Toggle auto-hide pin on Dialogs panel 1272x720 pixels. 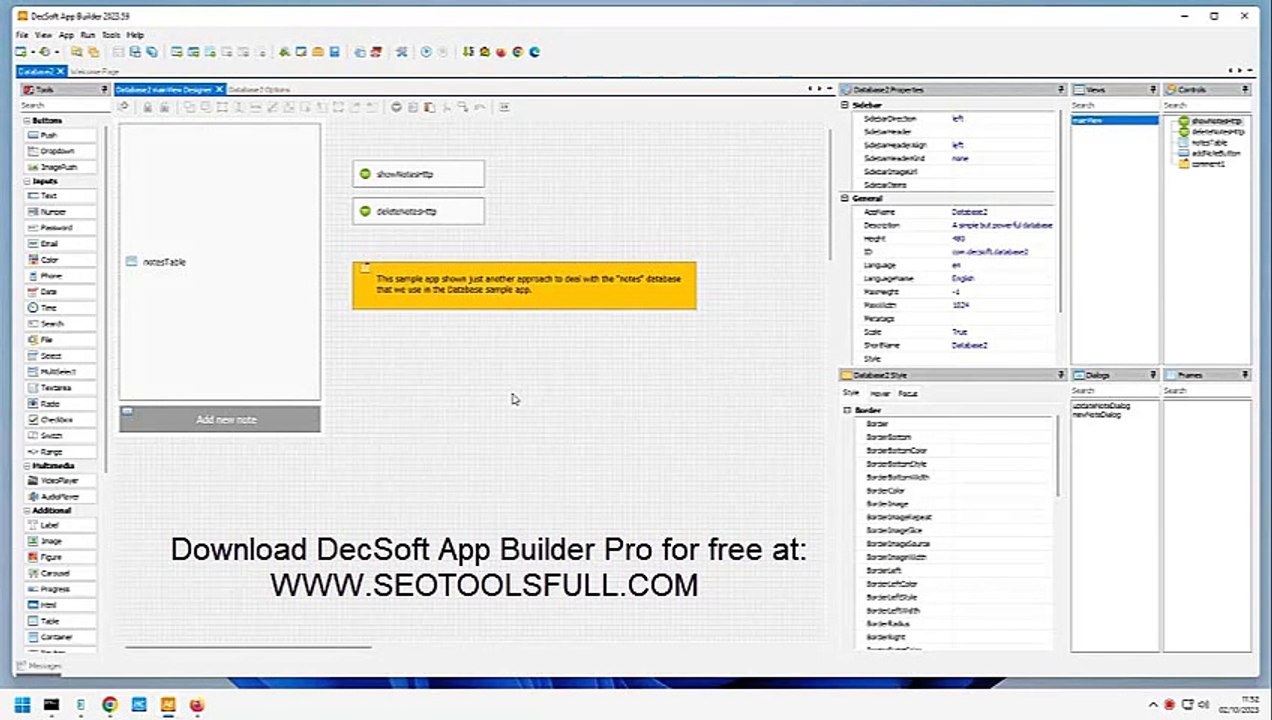1153,375
